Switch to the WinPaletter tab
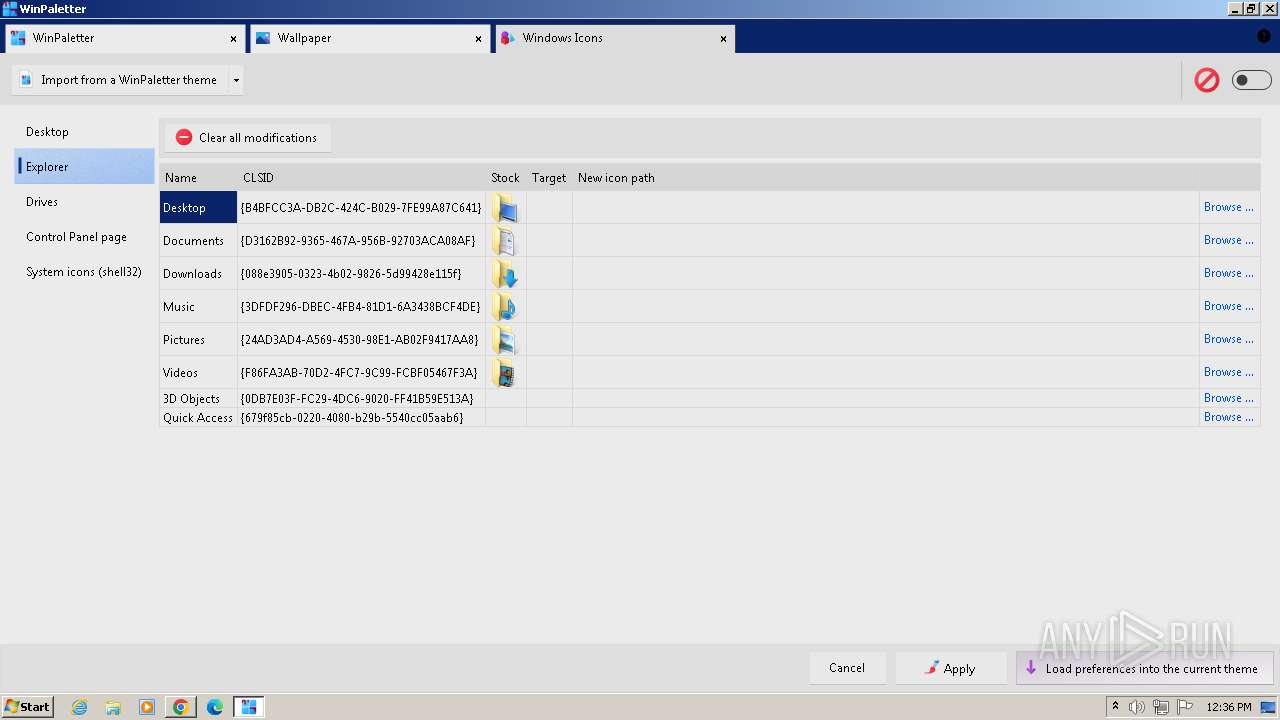 pyautogui.click(x=123, y=38)
